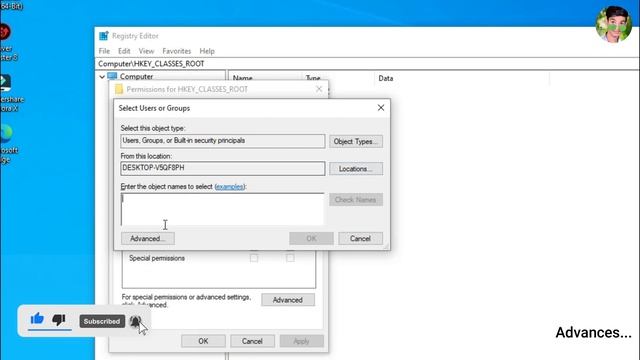The width and height of the screenshot is (640, 360).
Task: Open Advanced user search in Select Users dialog
Action: point(148,238)
